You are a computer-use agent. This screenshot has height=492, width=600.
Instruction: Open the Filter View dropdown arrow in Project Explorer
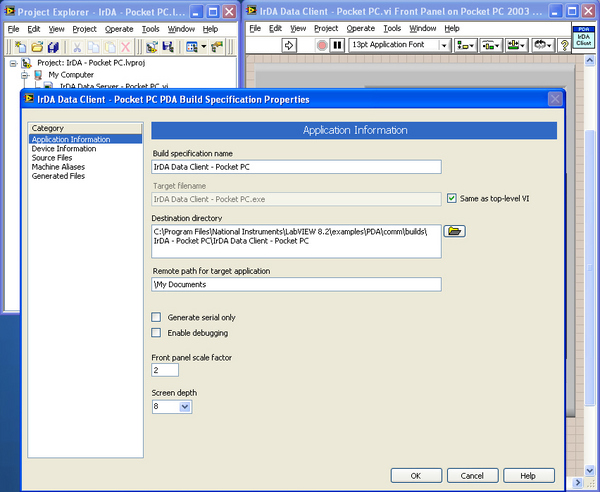204,47
